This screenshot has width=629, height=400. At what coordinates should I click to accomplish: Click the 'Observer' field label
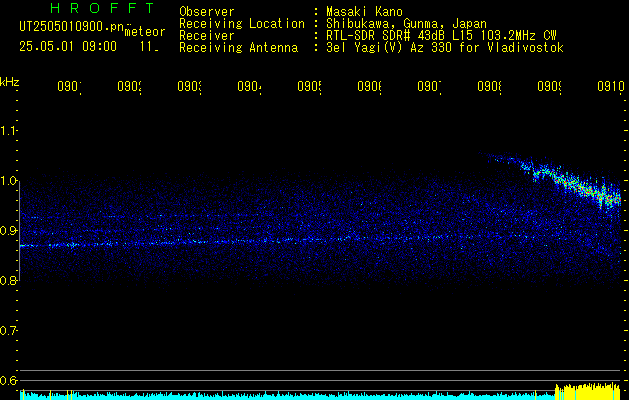coord(207,11)
